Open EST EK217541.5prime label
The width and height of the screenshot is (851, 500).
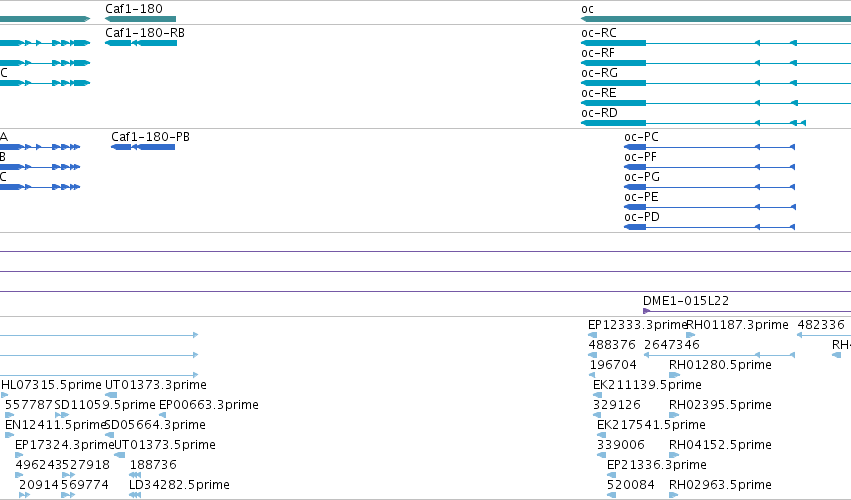click(651, 425)
